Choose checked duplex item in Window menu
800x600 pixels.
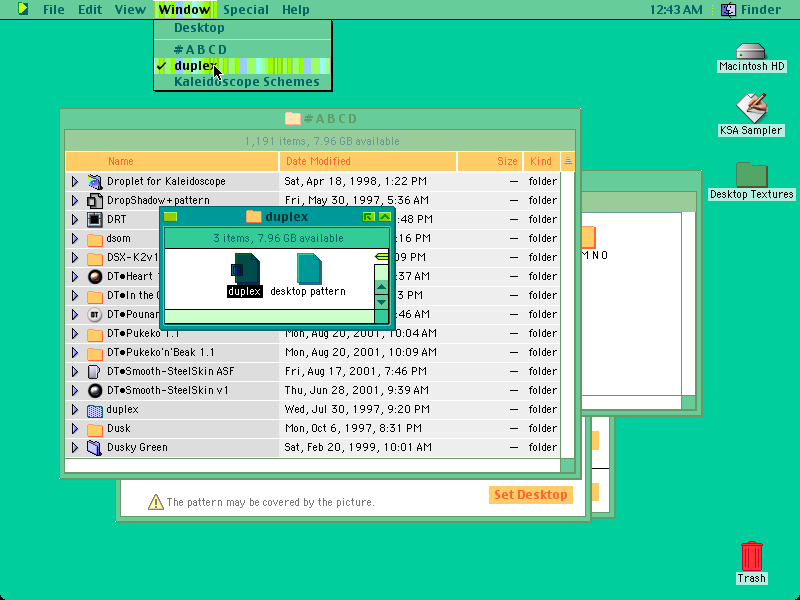point(243,66)
